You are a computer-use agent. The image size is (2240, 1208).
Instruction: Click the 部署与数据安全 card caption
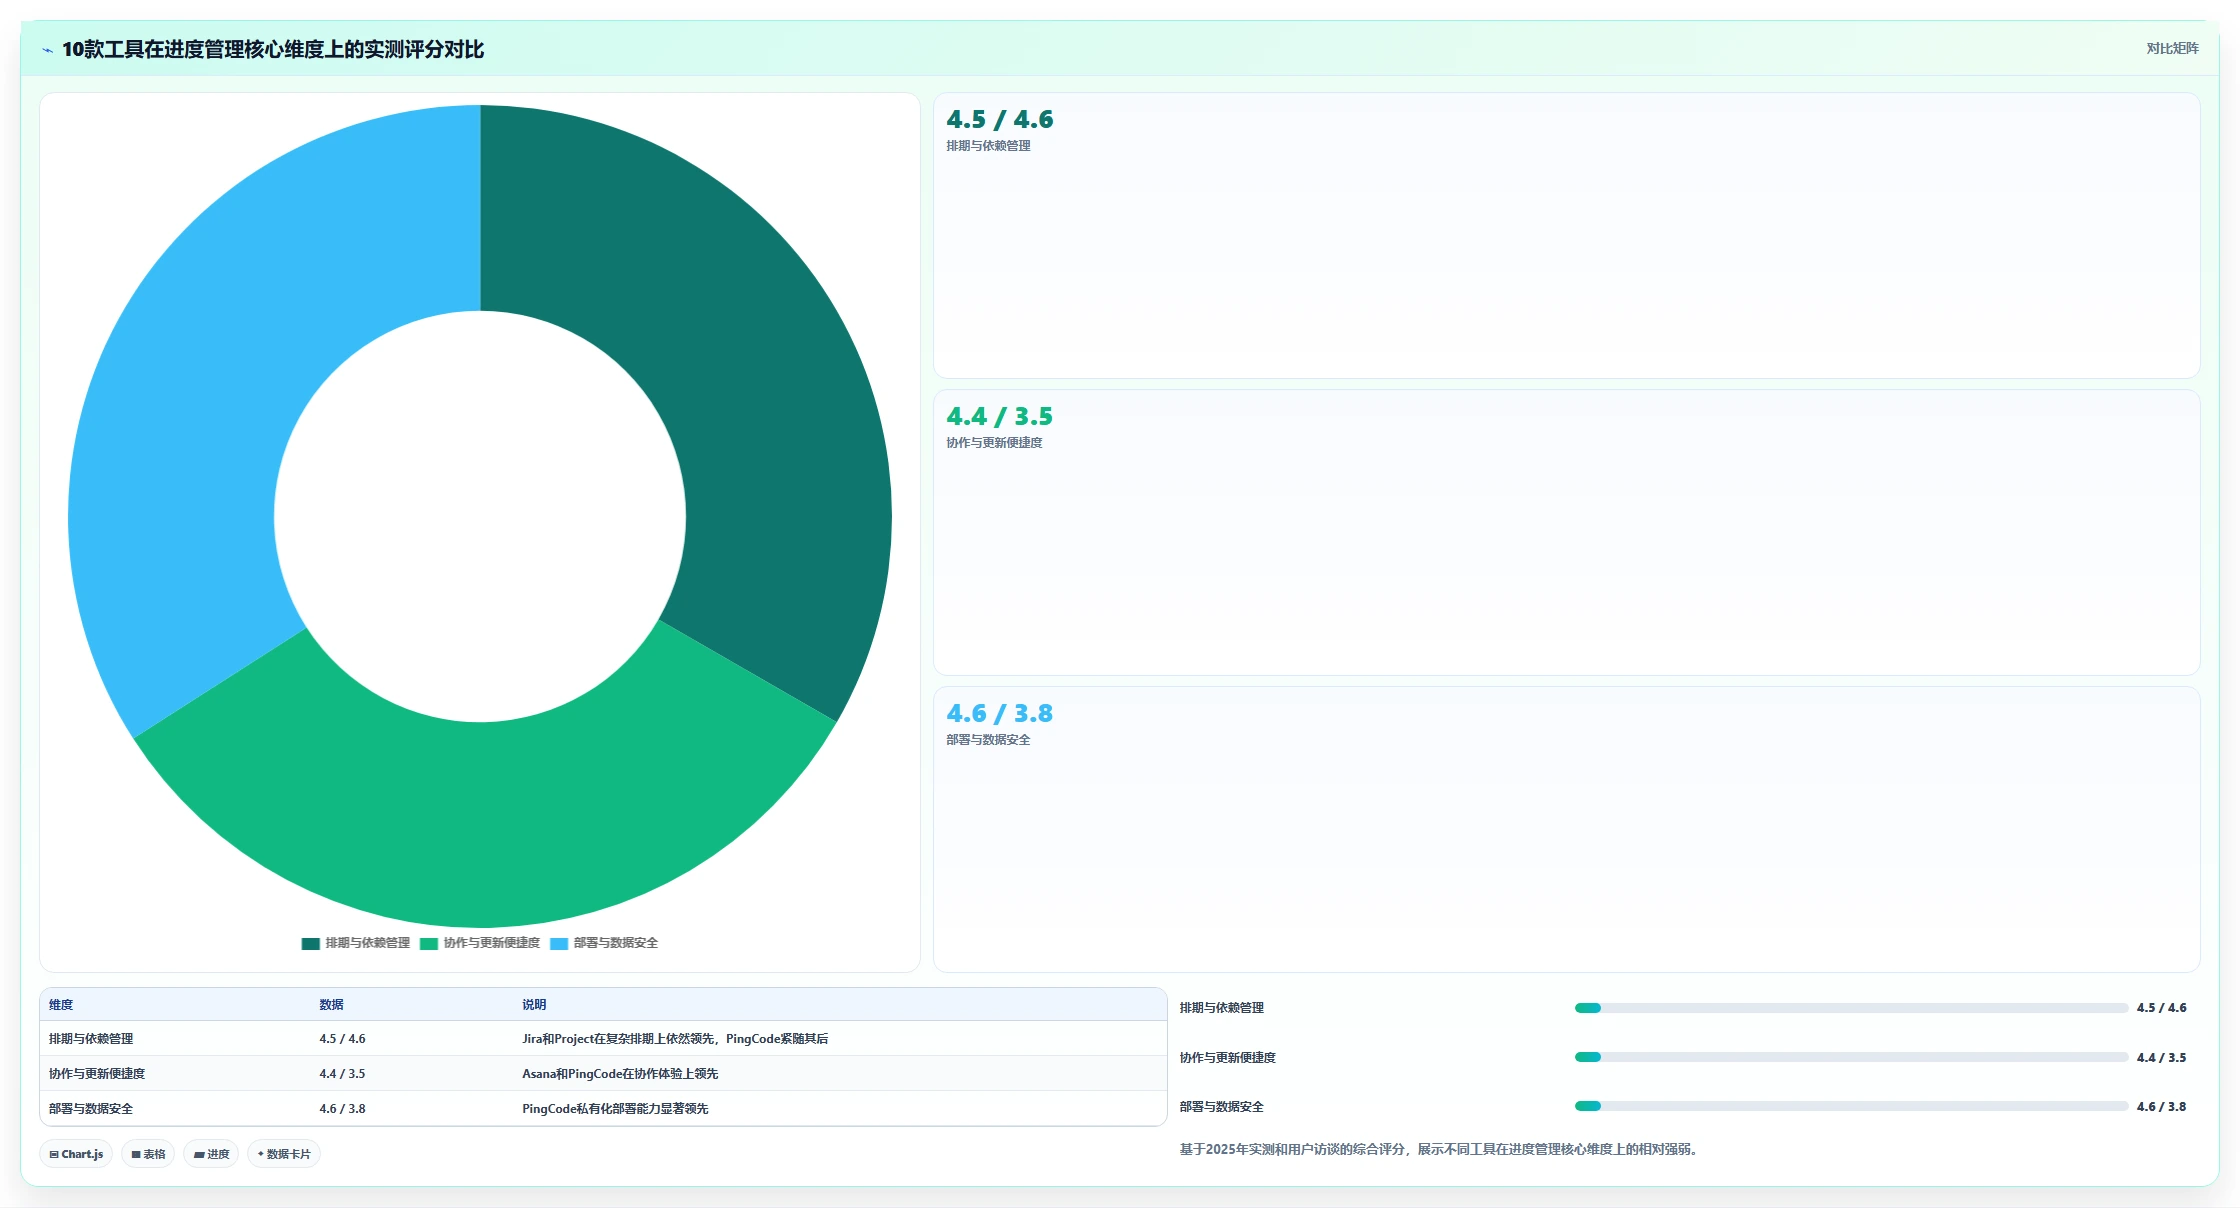pyautogui.click(x=988, y=740)
